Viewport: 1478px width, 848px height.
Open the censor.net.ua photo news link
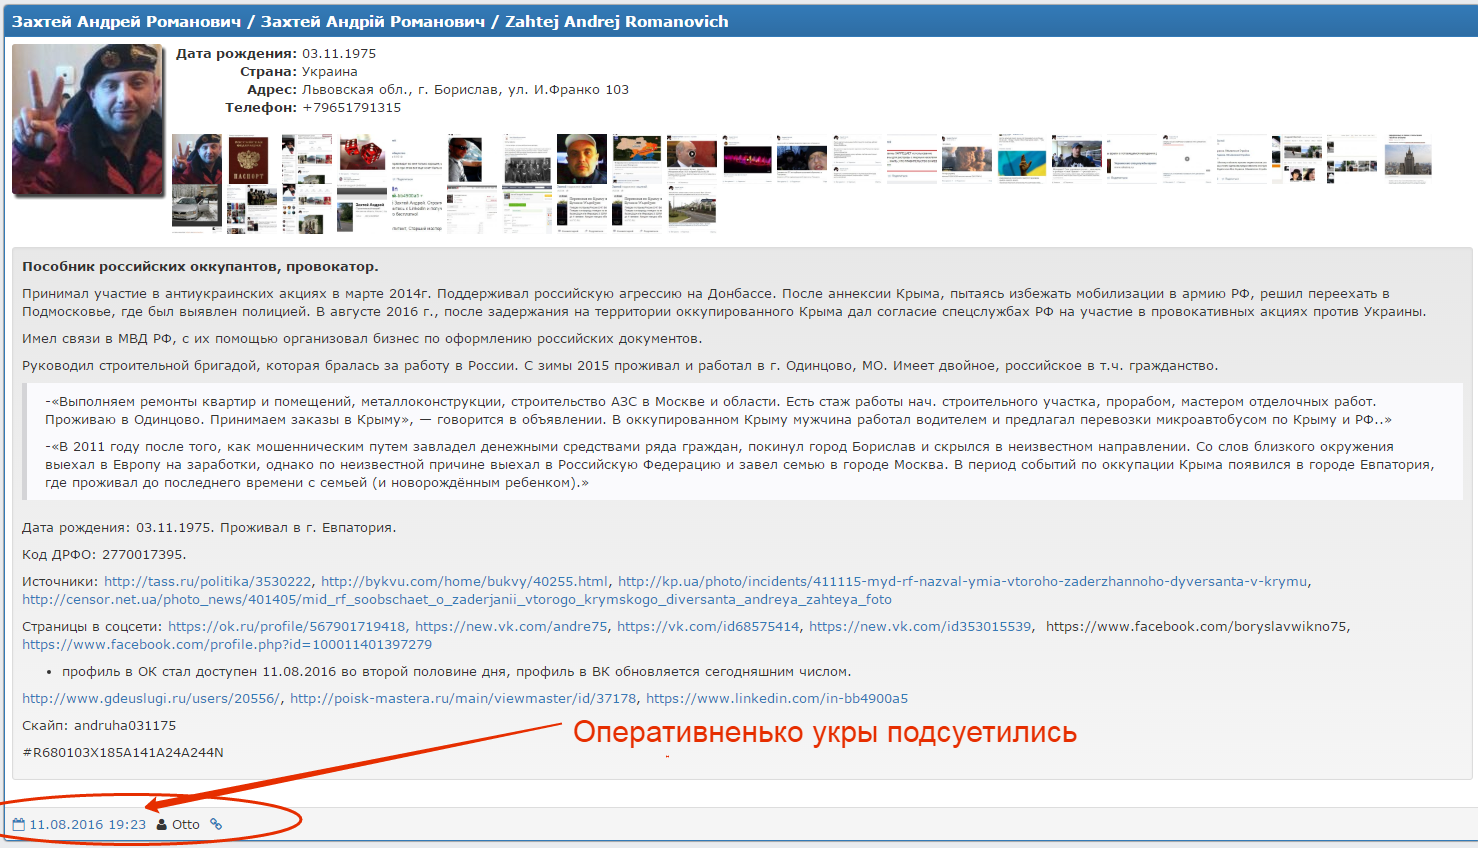pyautogui.click(x=456, y=600)
